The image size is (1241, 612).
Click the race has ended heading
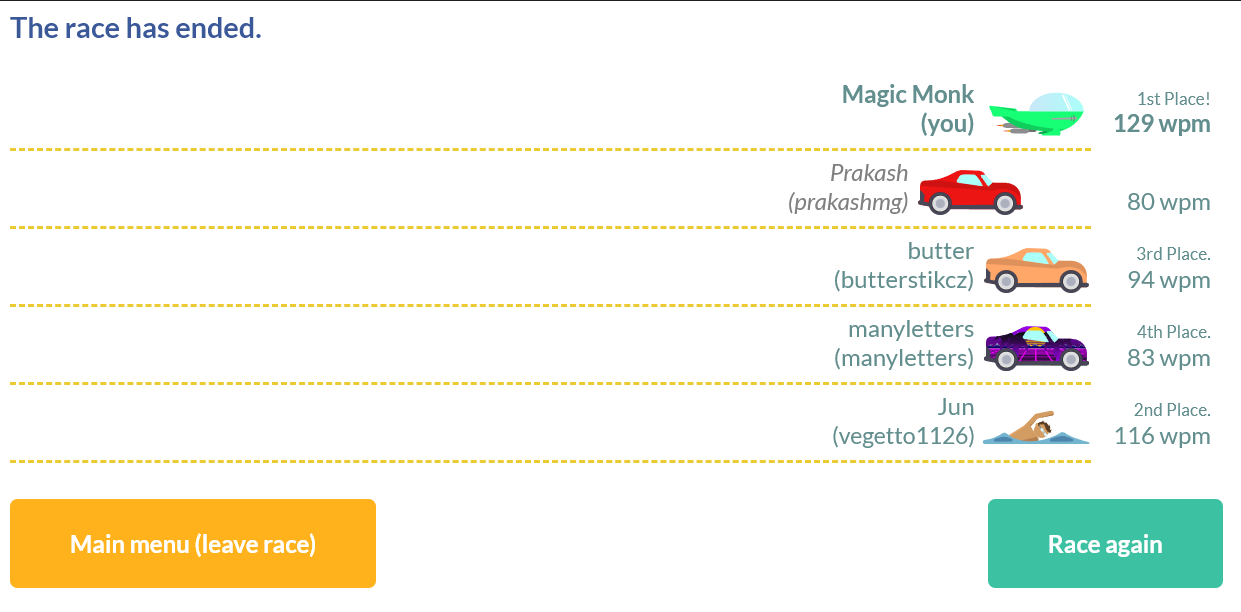tap(136, 28)
